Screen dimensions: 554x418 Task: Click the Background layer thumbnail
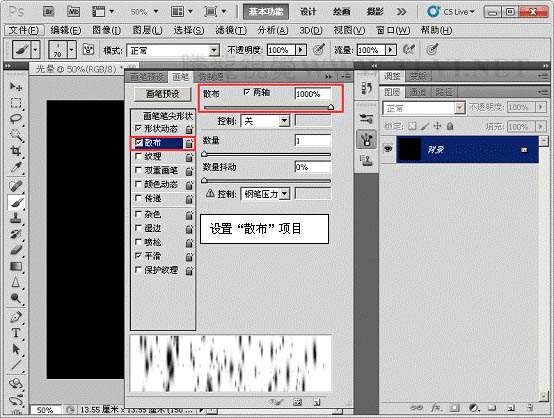409,149
